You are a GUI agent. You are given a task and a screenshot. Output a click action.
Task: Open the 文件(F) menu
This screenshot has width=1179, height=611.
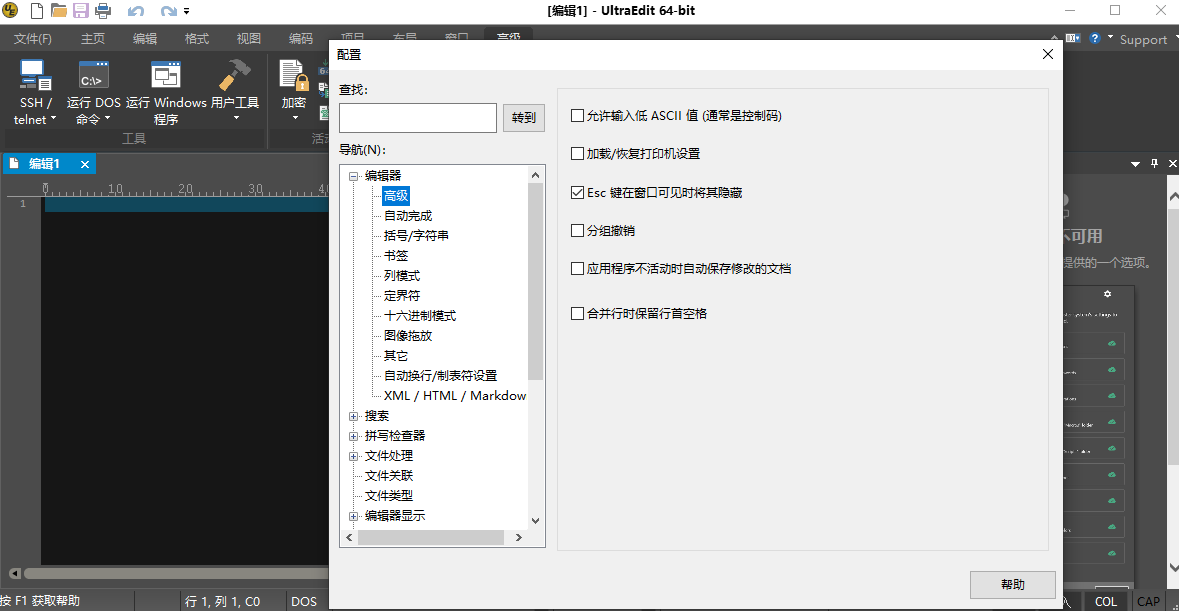(x=31, y=38)
